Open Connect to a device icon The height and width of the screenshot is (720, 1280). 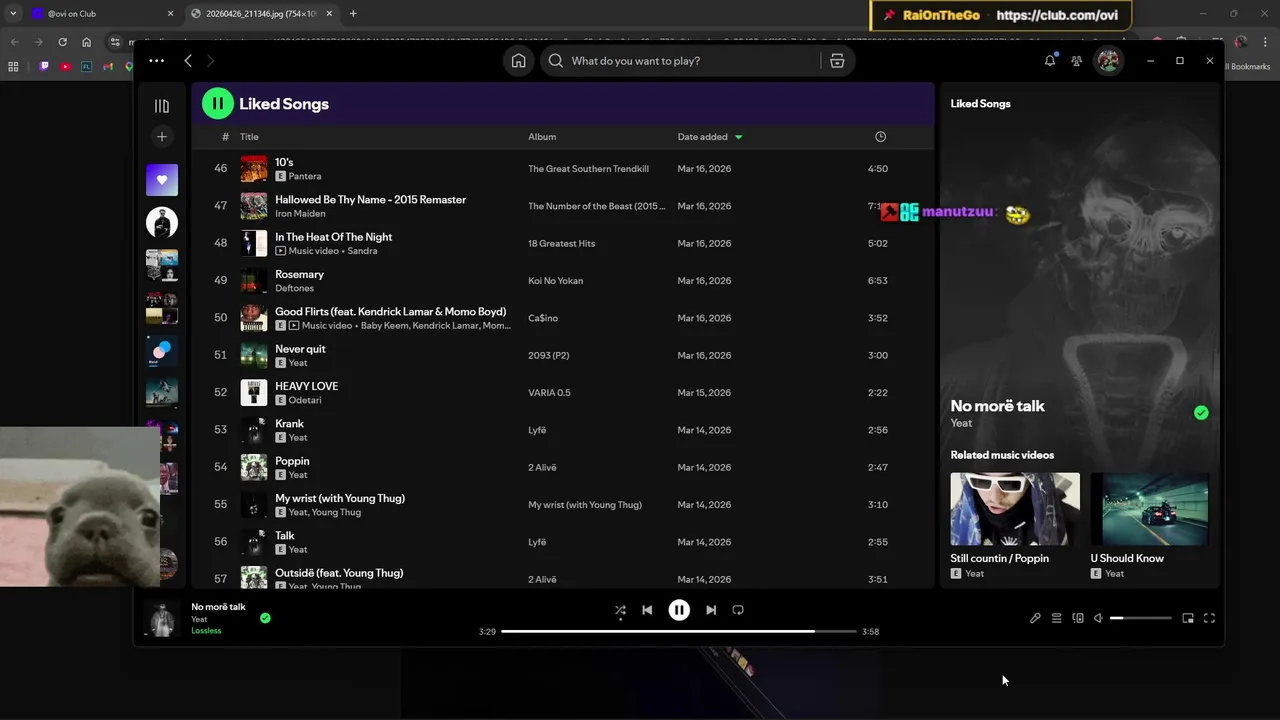(1078, 618)
